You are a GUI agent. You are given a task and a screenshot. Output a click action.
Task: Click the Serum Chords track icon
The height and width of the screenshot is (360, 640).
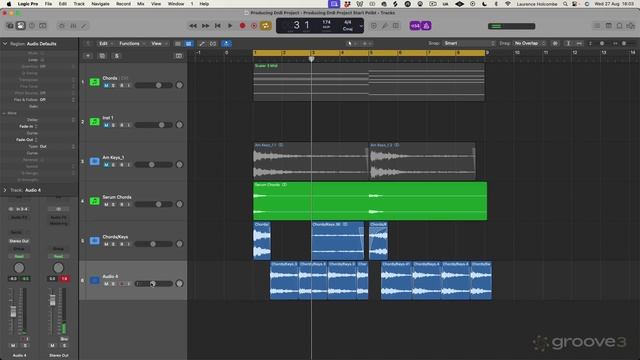pyautogui.click(x=95, y=201)
